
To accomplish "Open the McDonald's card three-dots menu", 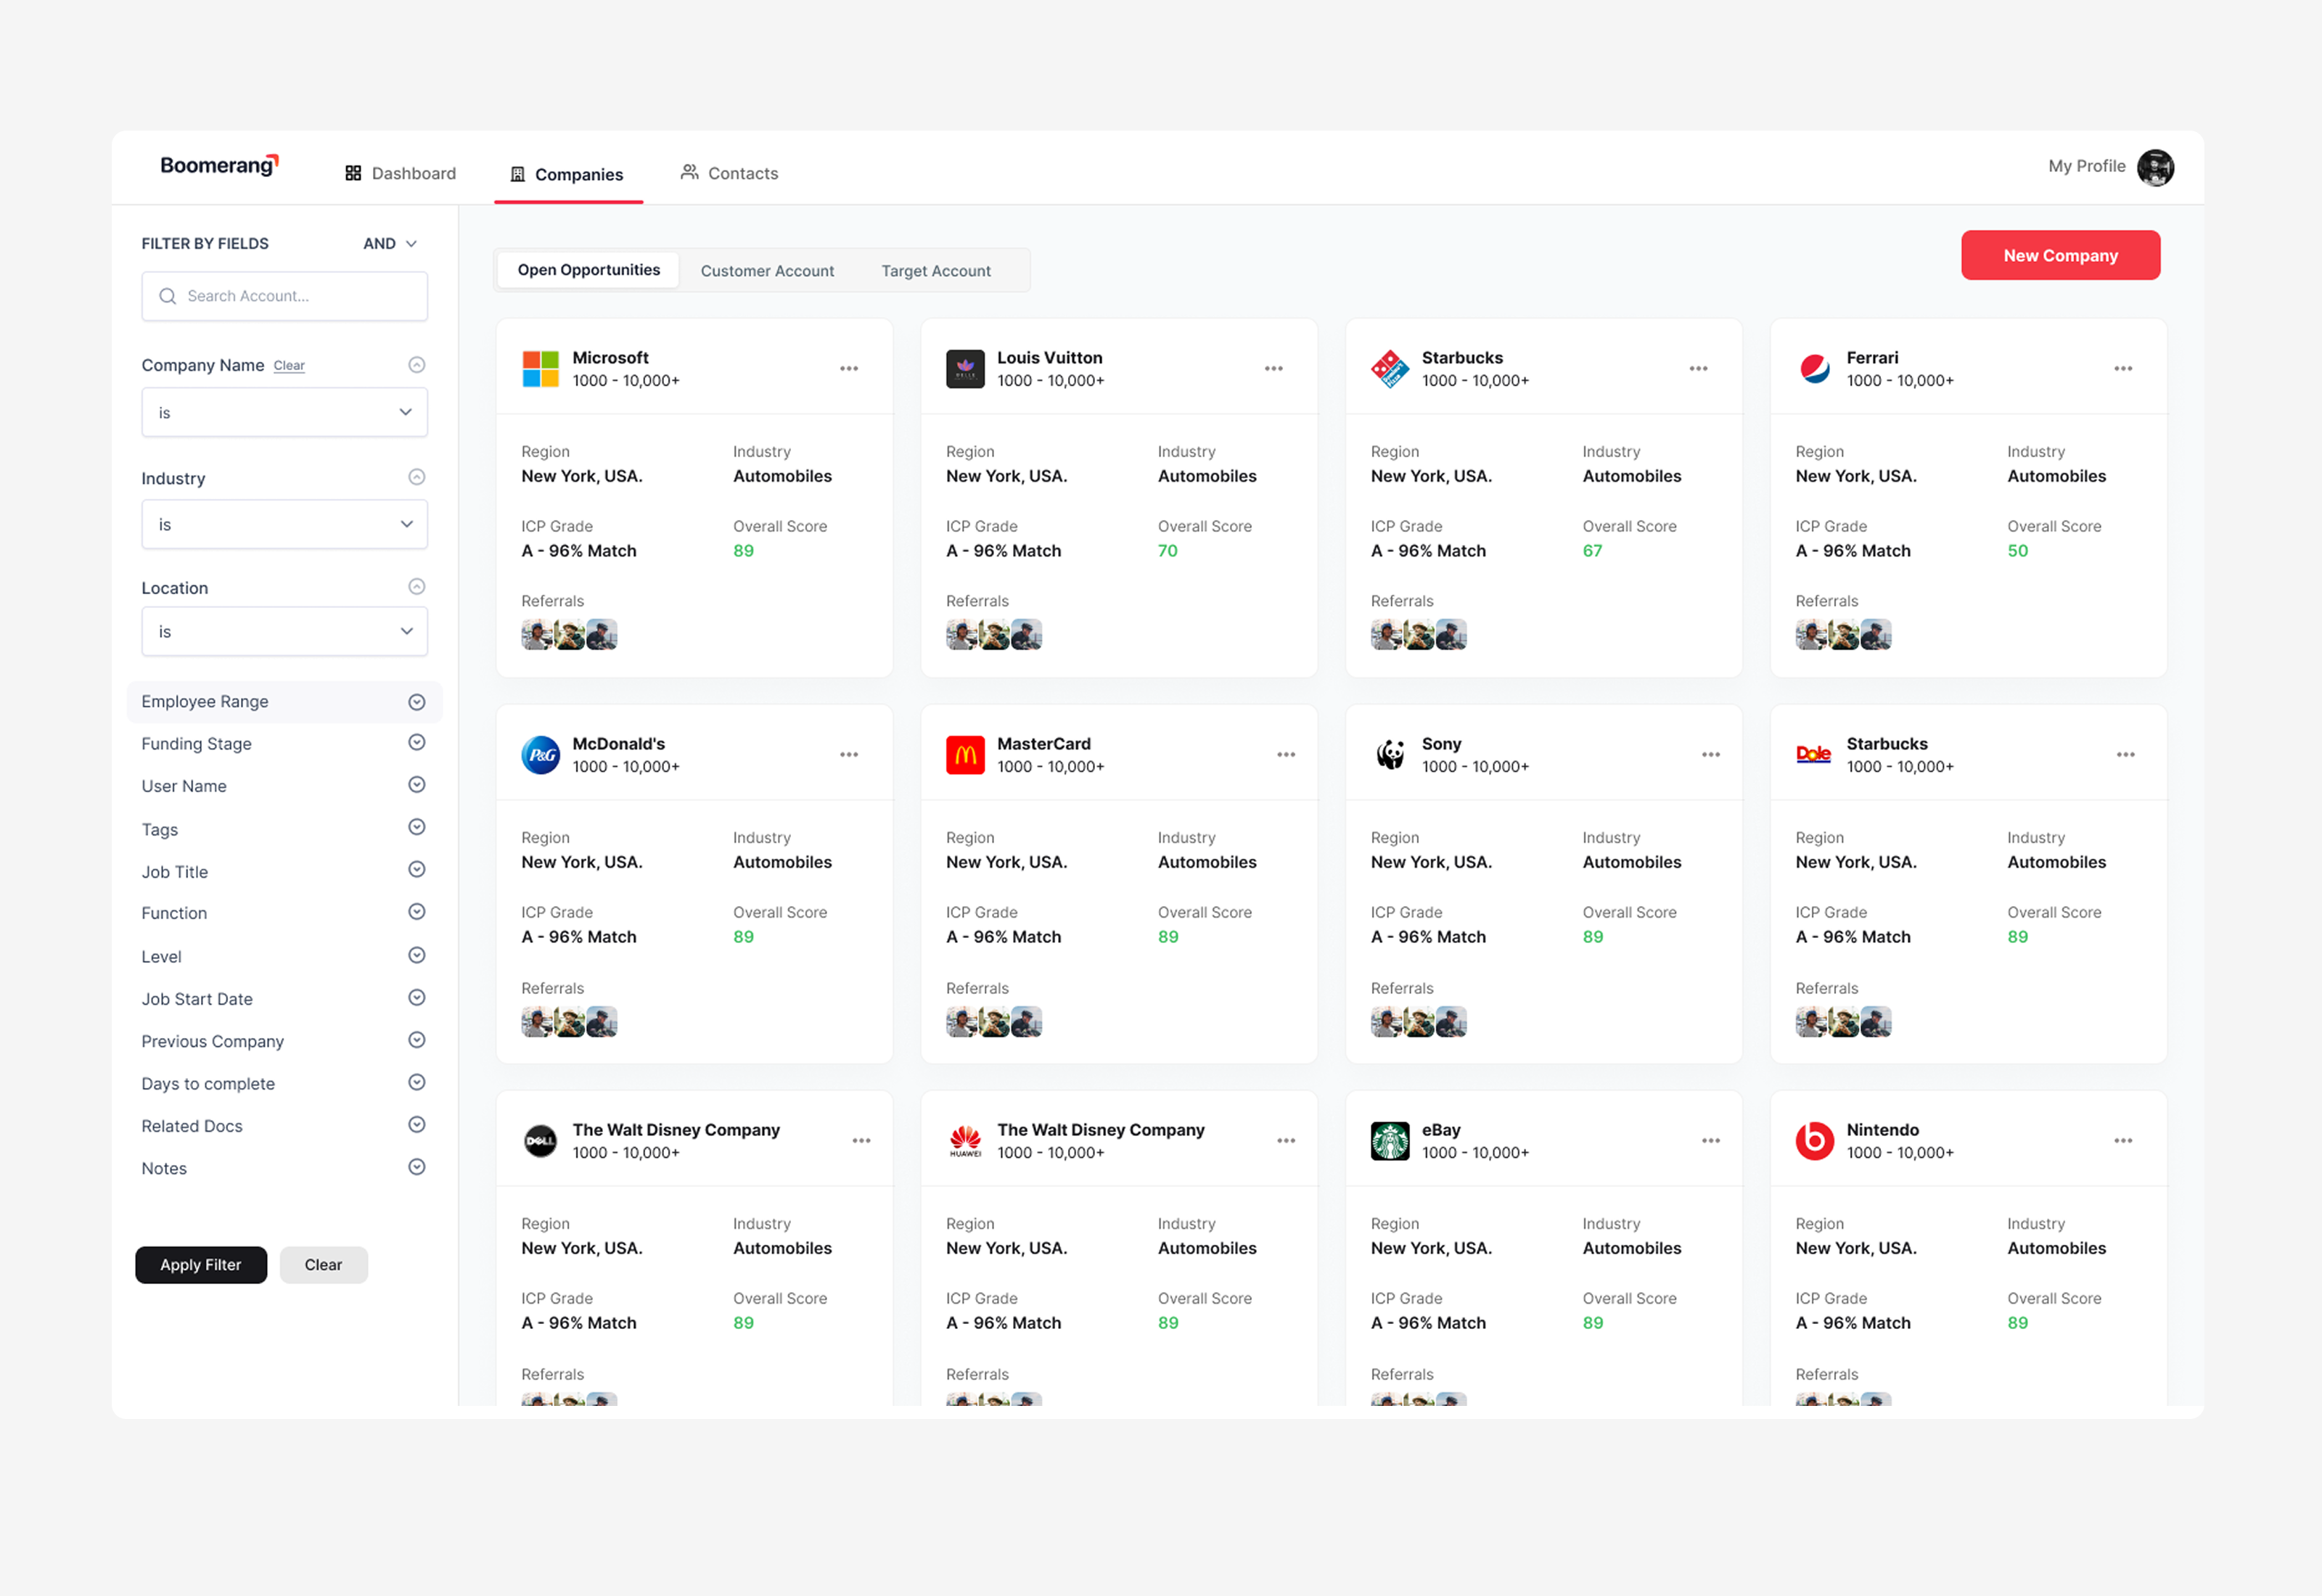I will (849, 755).
